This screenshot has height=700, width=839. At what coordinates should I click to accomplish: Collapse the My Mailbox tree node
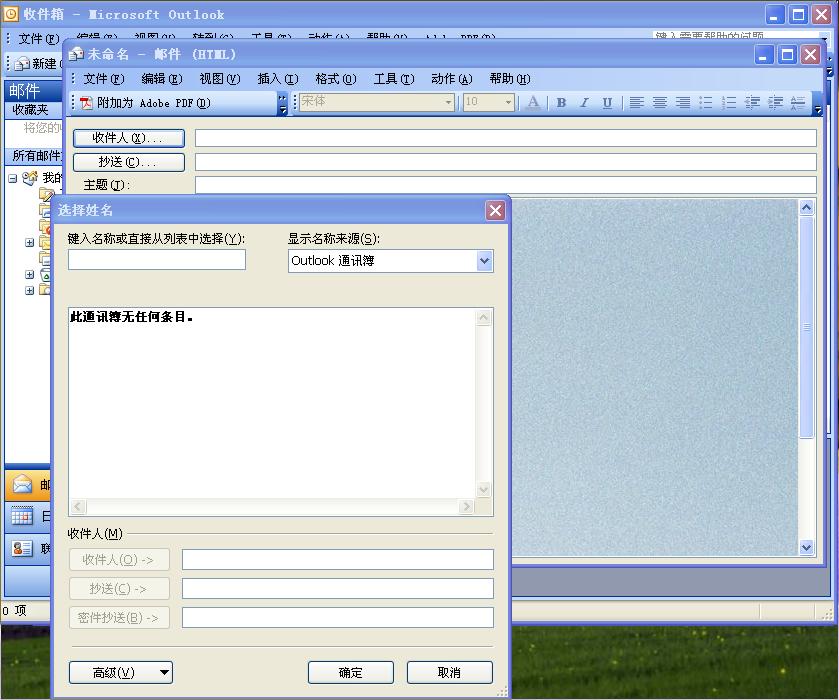(12, 179)
